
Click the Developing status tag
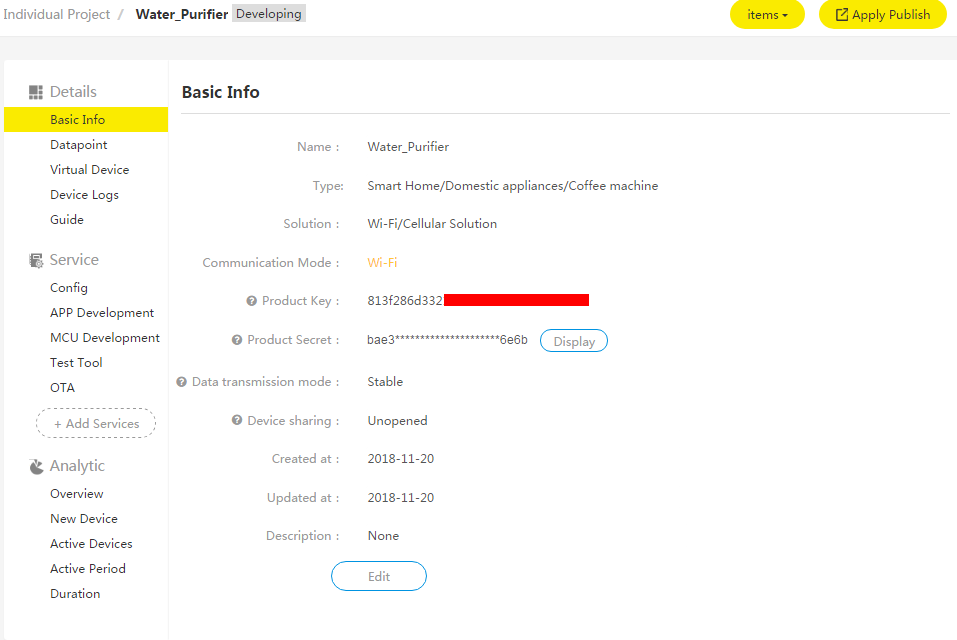(x=267, y=14)
